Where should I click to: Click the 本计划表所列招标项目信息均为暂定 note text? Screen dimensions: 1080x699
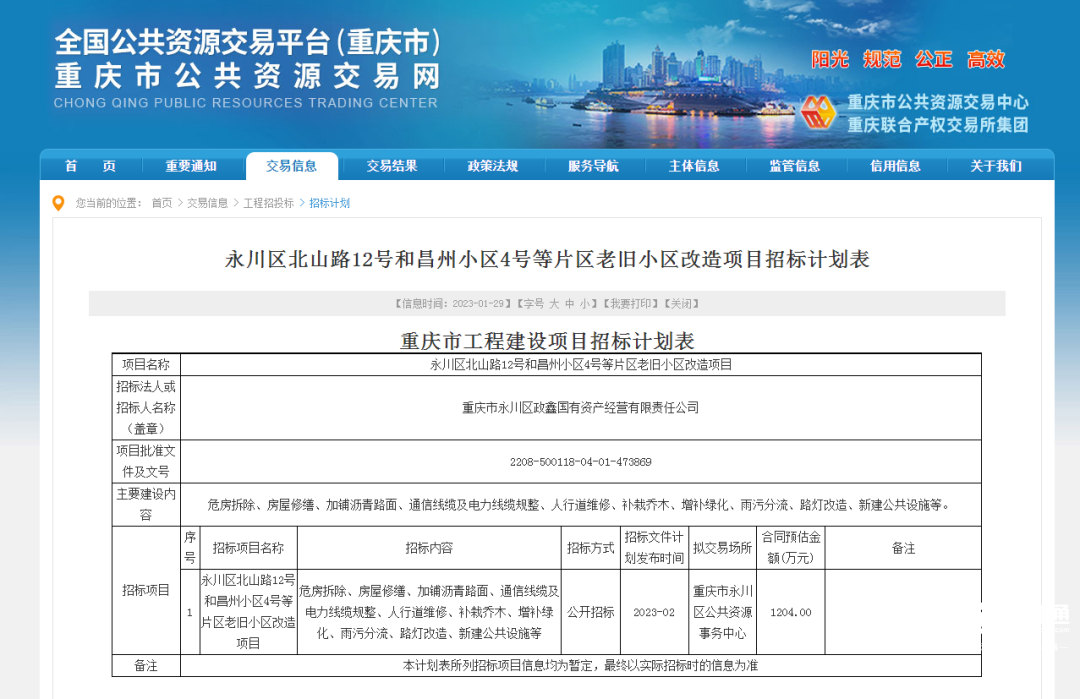(x=581, y=666)
